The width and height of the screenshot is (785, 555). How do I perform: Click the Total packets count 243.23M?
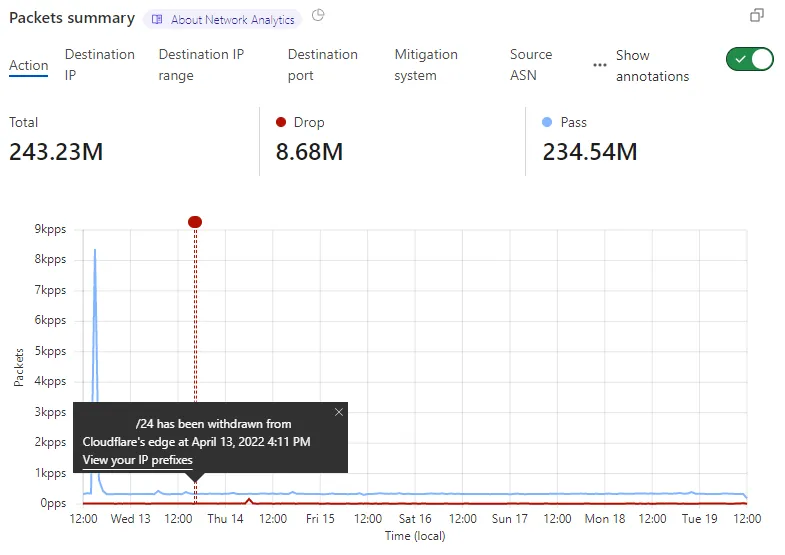(56, 152)
